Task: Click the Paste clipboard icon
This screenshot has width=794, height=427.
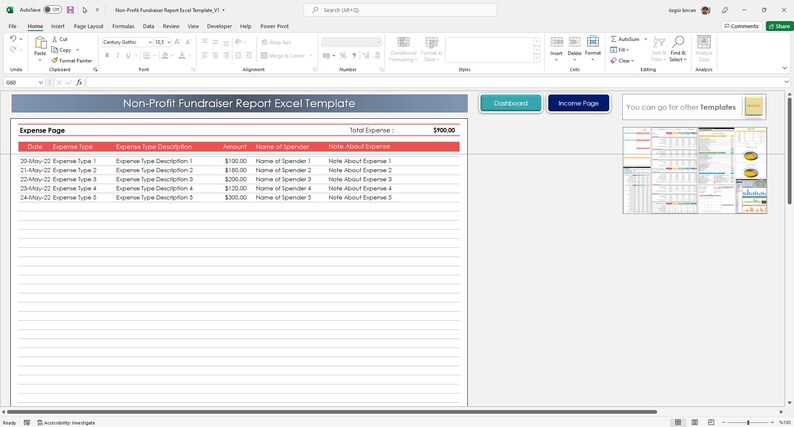Action: (40, 44)
